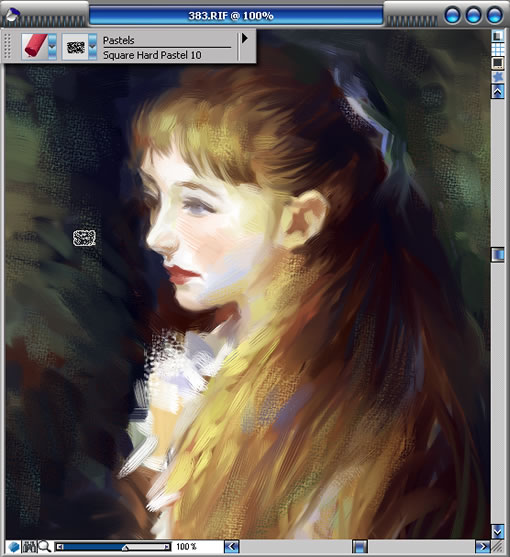
Task: Click the horizontal scrollbar thumb
Action: 360,546
